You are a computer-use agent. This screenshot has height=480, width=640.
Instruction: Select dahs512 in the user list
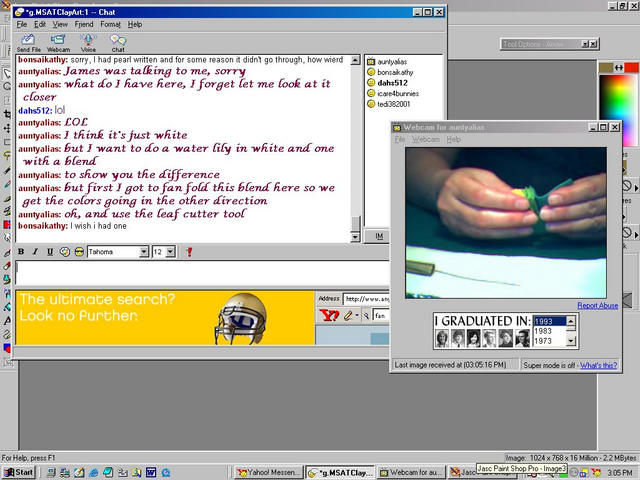(392, 83)
